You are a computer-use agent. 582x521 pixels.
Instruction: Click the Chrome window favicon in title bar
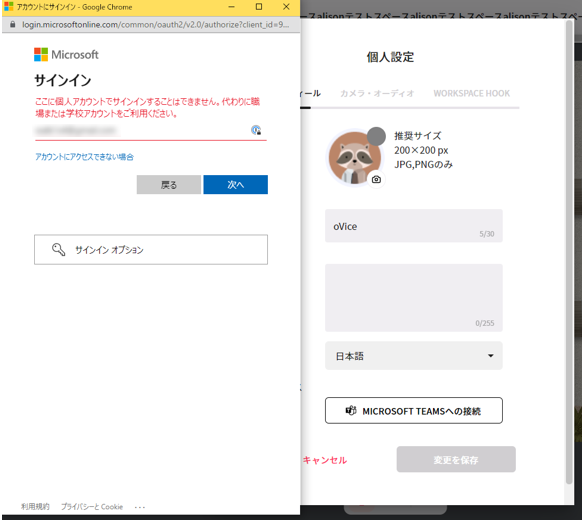click(8, 7)
